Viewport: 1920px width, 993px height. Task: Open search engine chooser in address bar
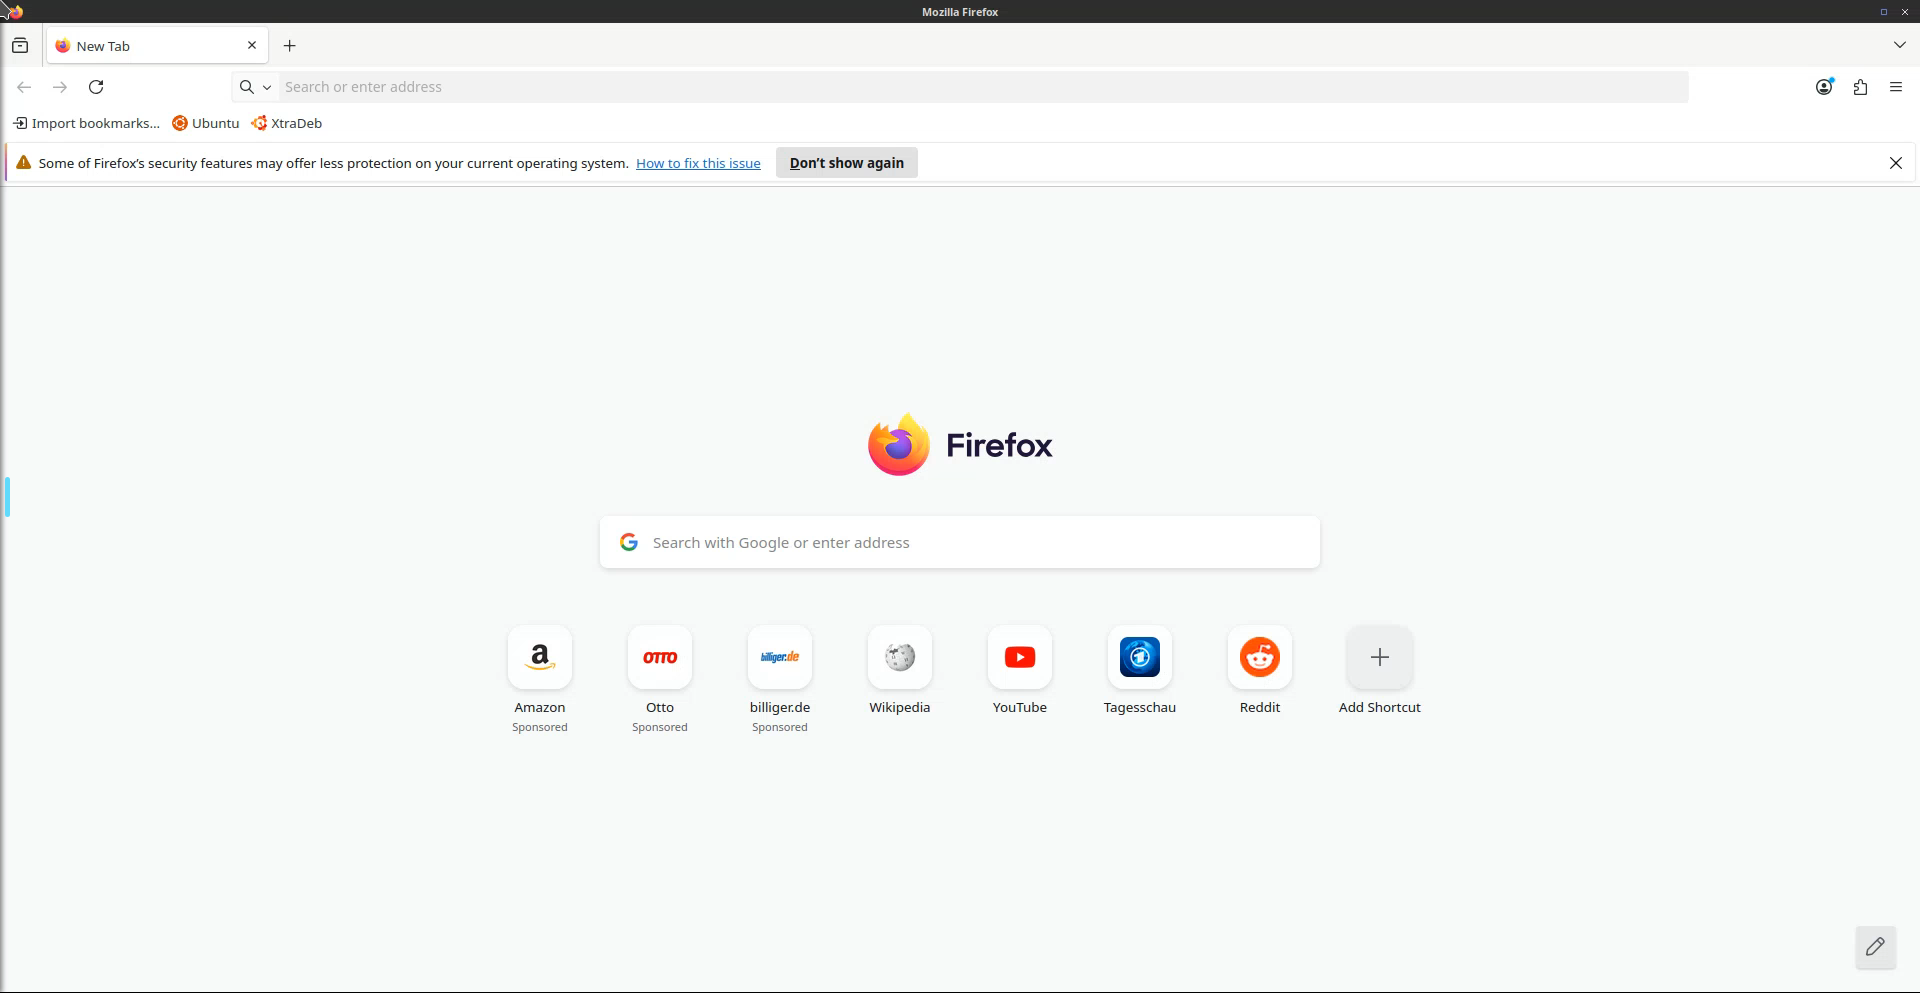coord(255,87)
